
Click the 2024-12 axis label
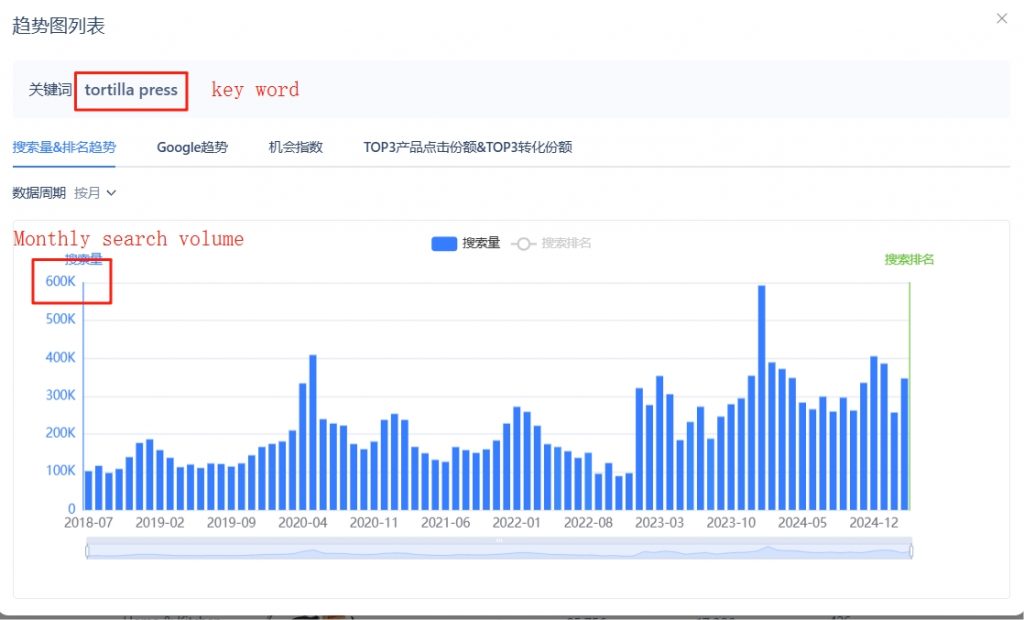point(874,523)
